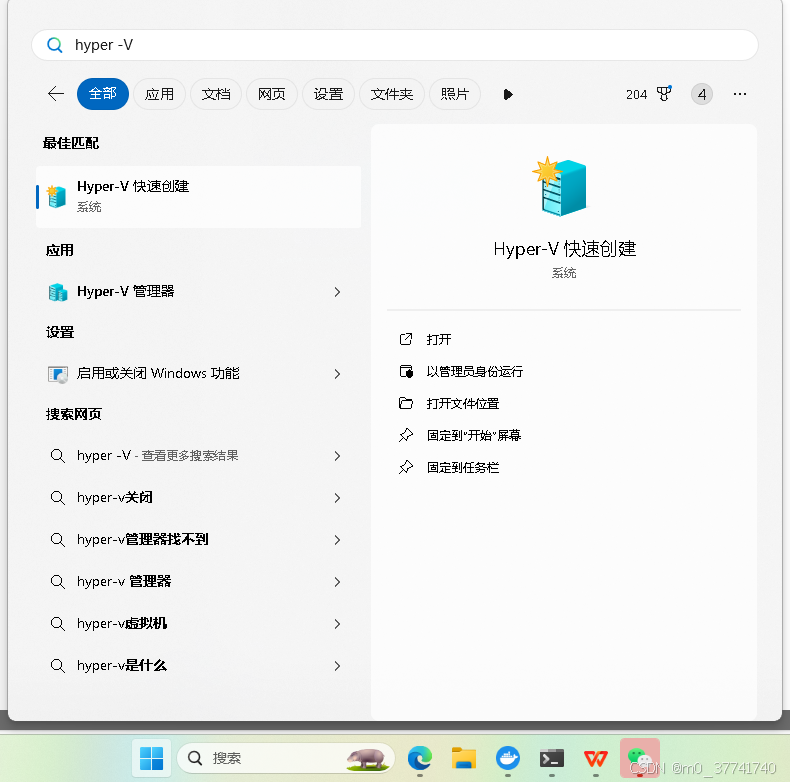Open the account badge showing 4
Image resolution: width=790 pixels, height=782 pixels.
[701, 94]
